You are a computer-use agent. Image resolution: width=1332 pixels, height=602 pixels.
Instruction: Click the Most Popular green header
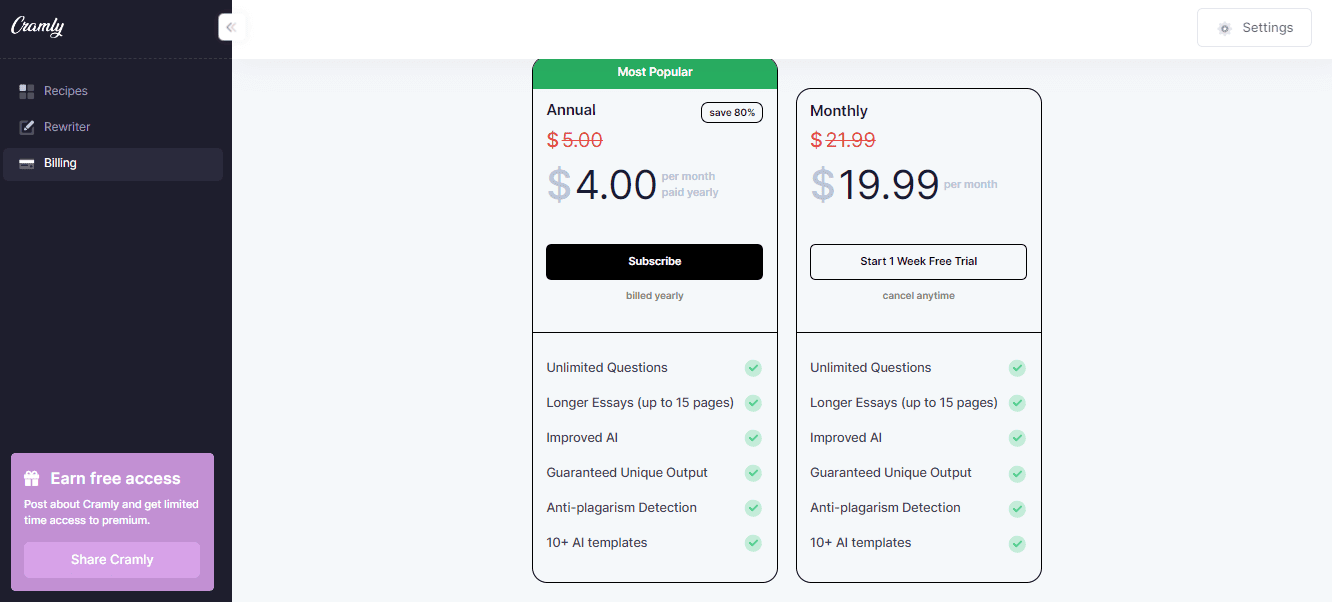coord(655,72)
